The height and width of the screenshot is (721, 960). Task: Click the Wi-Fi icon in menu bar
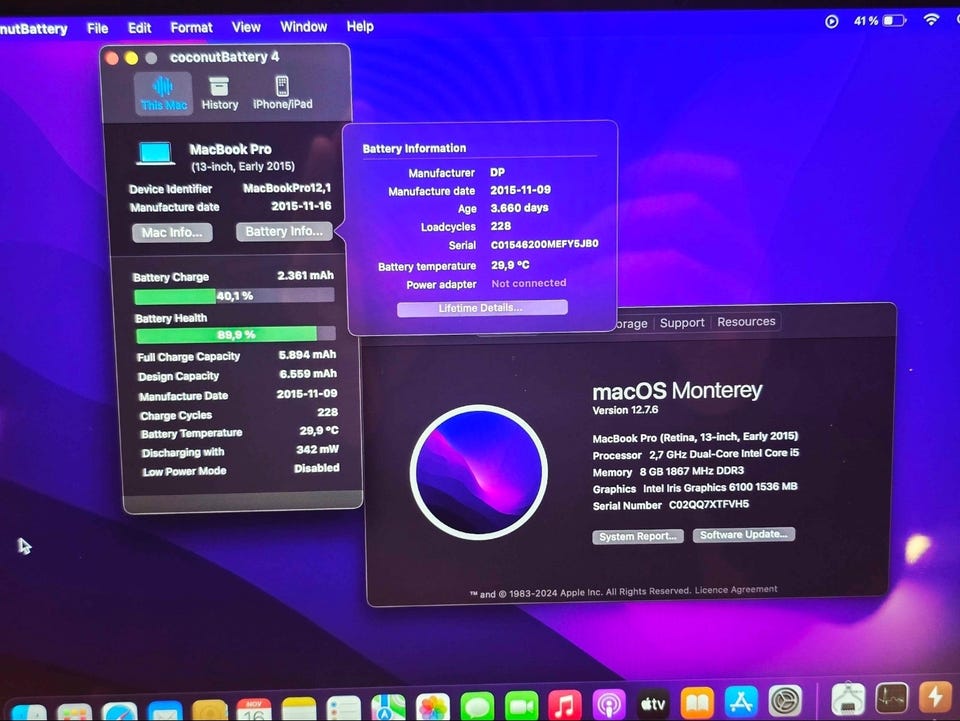[x=931, y=20]
